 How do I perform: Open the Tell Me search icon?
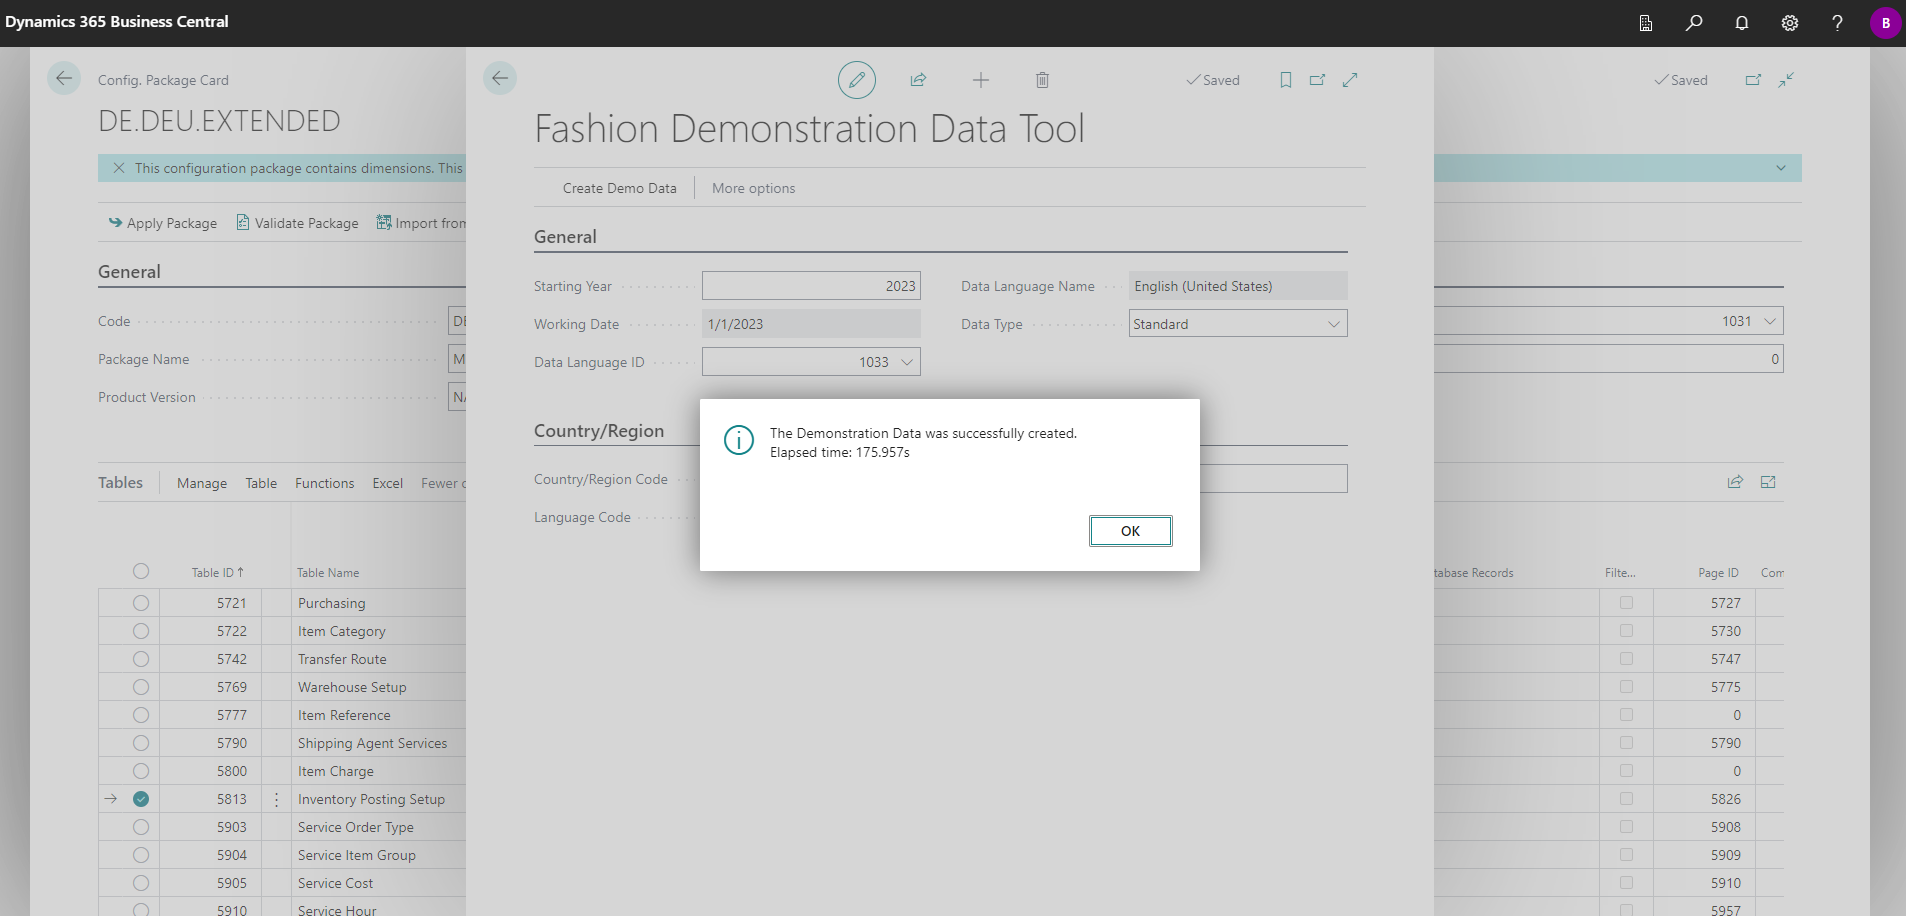coord(1693,22)
